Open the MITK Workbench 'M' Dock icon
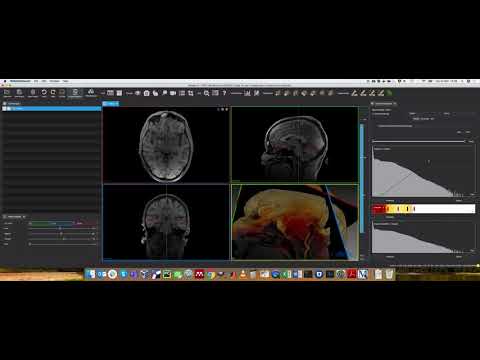 pyautogui.click(x=363, y=274)
